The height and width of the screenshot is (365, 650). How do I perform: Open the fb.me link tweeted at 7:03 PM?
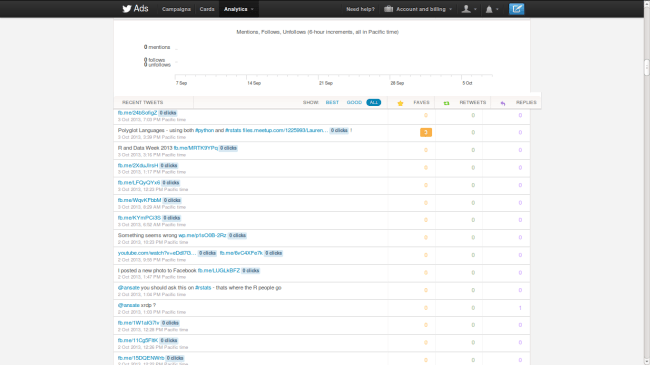coord(137,113)
